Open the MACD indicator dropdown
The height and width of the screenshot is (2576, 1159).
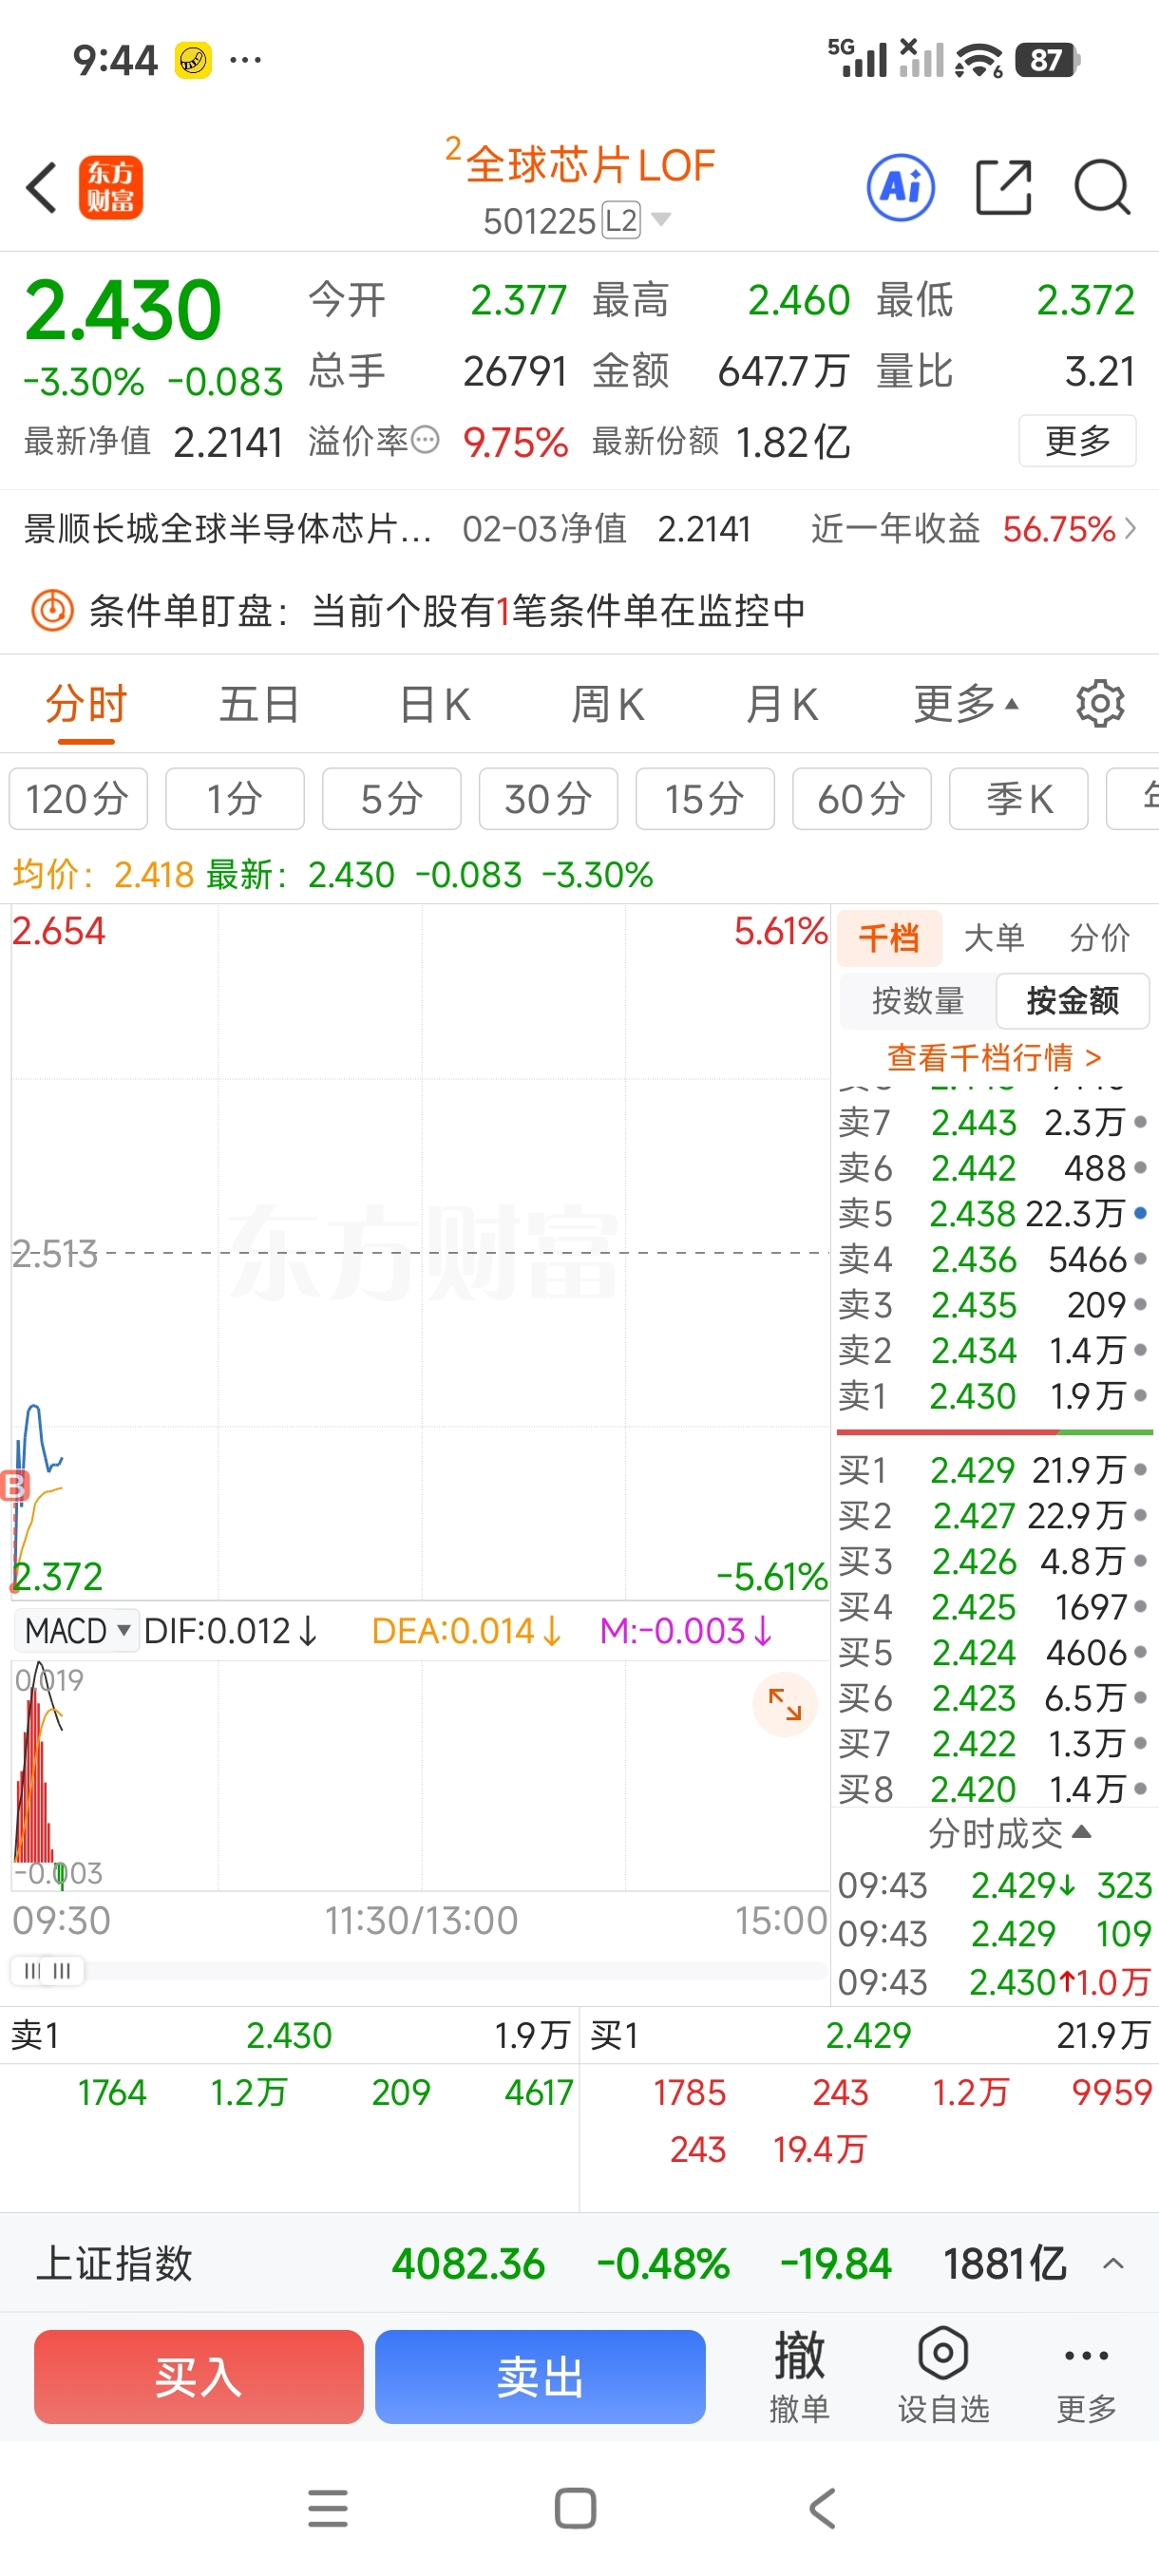coord(77,1631)
